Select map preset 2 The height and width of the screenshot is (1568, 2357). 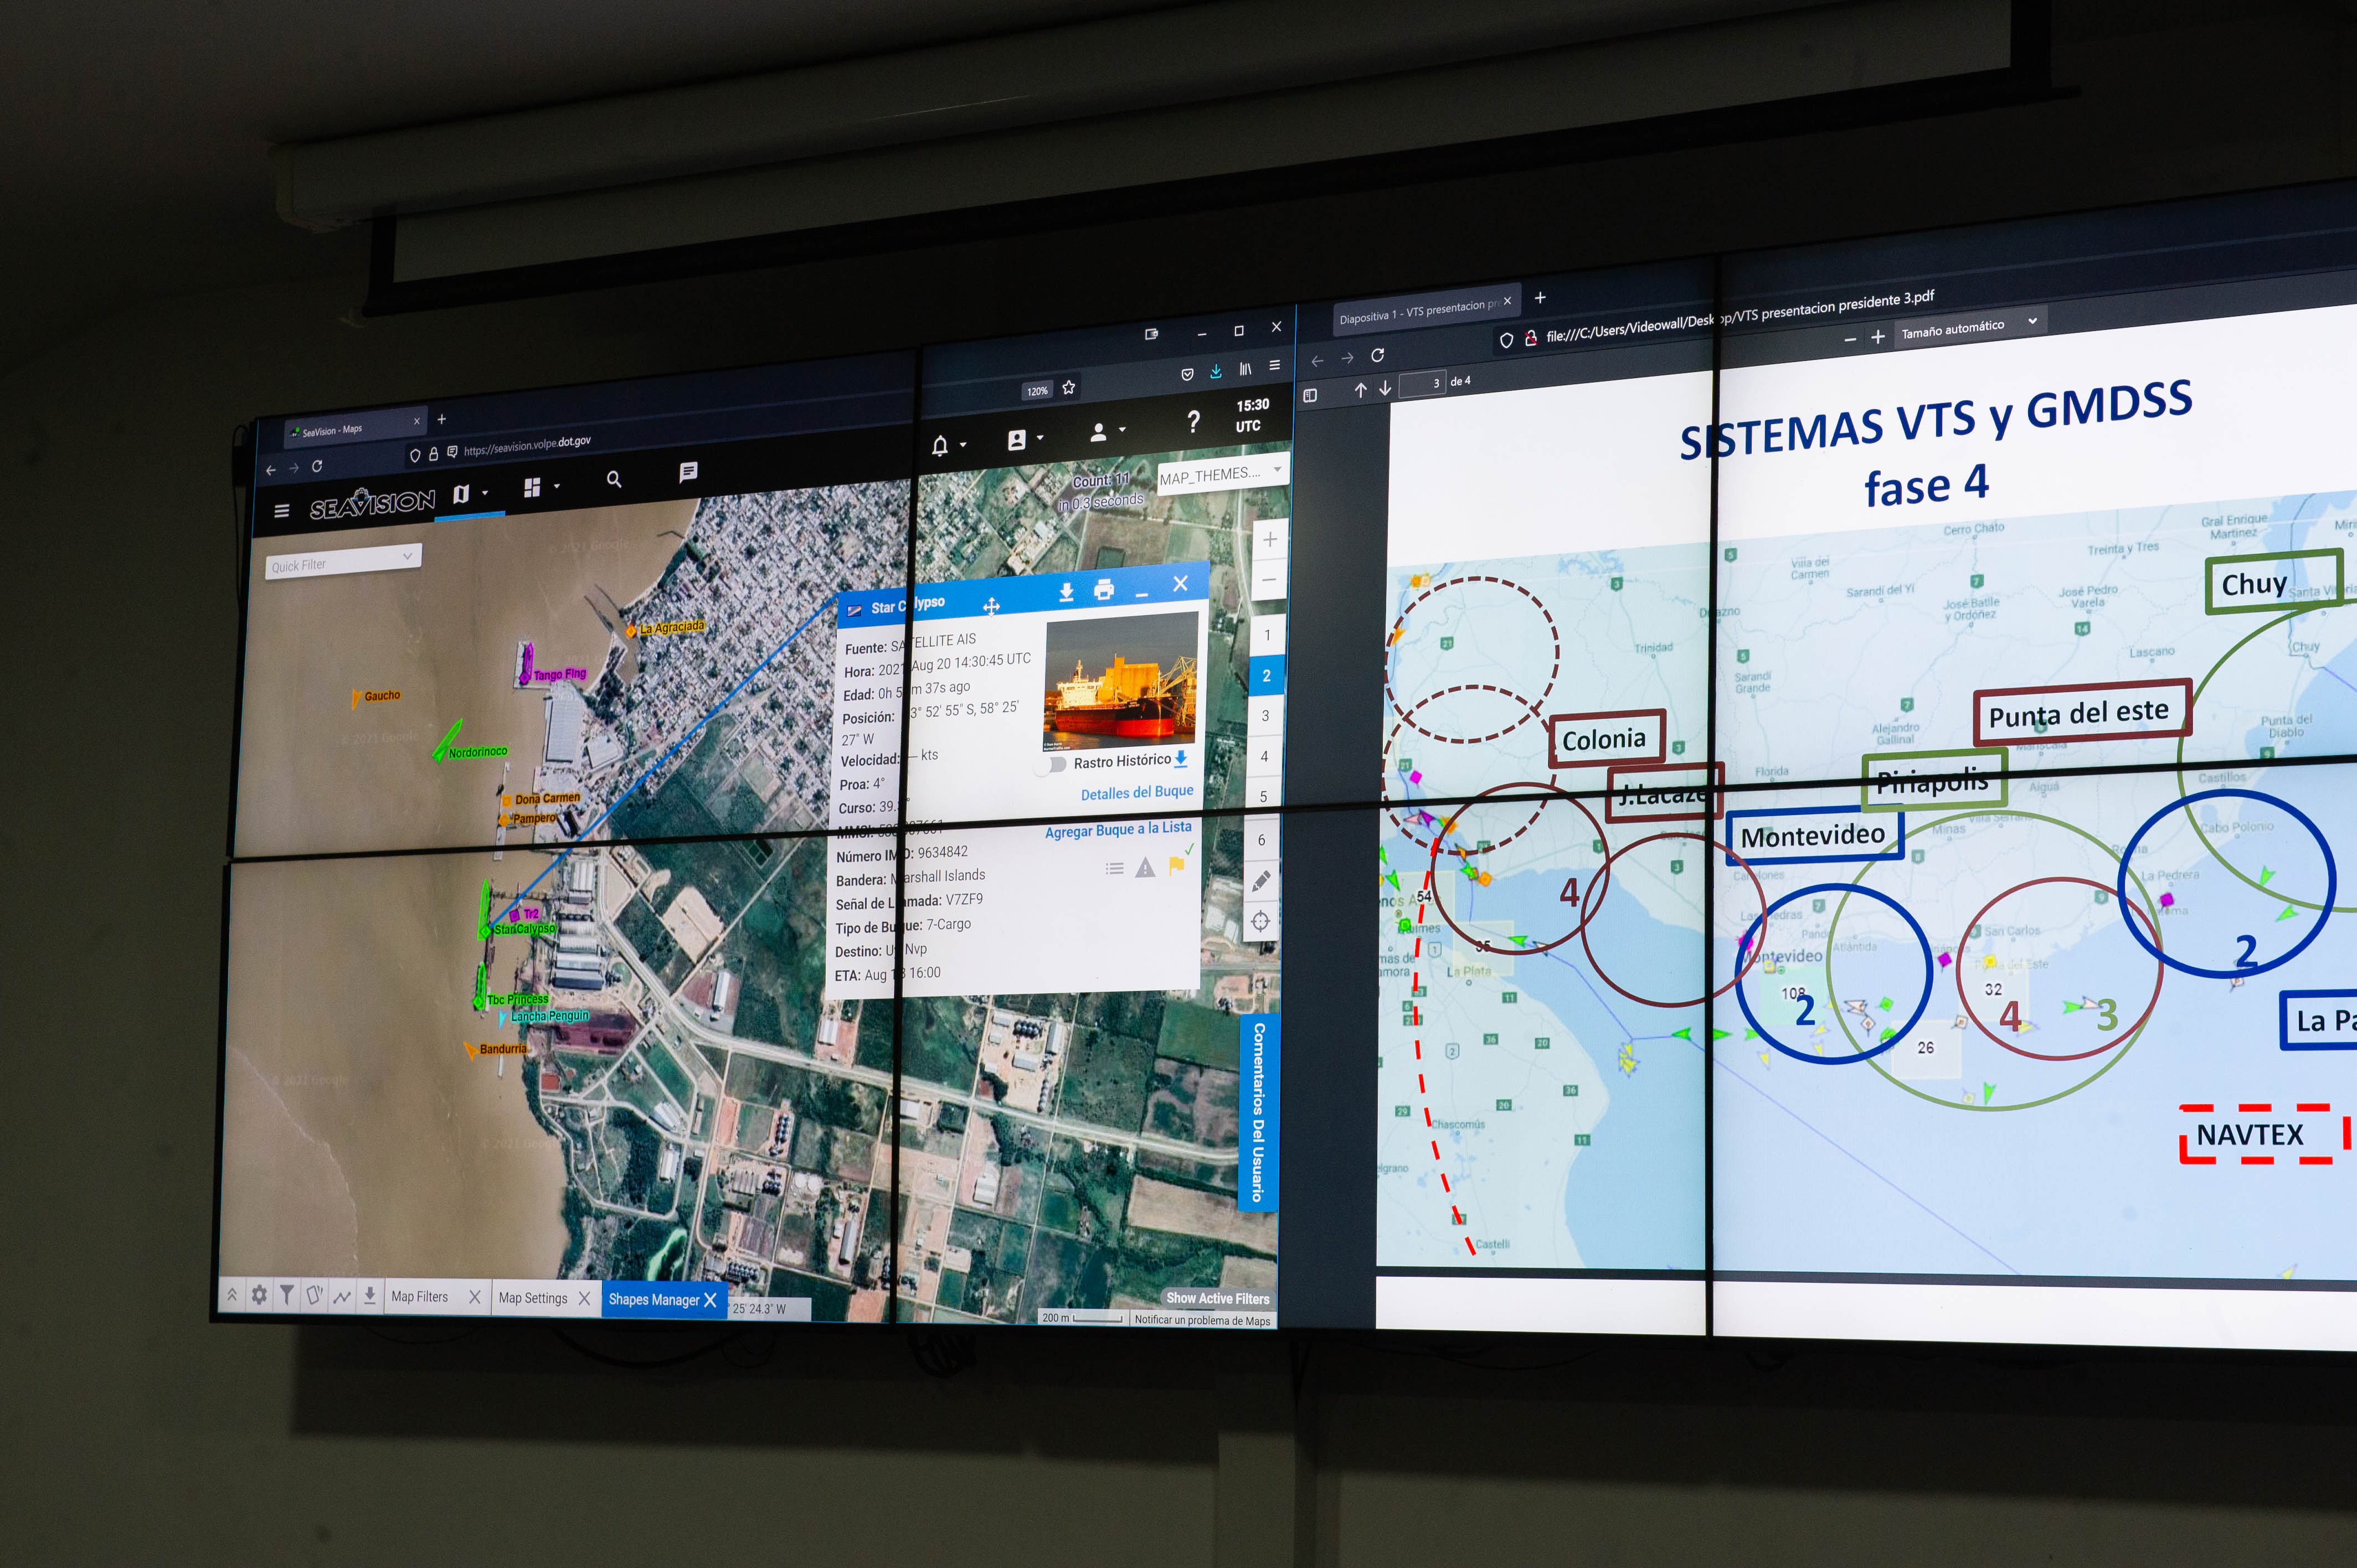[1266, 676]
